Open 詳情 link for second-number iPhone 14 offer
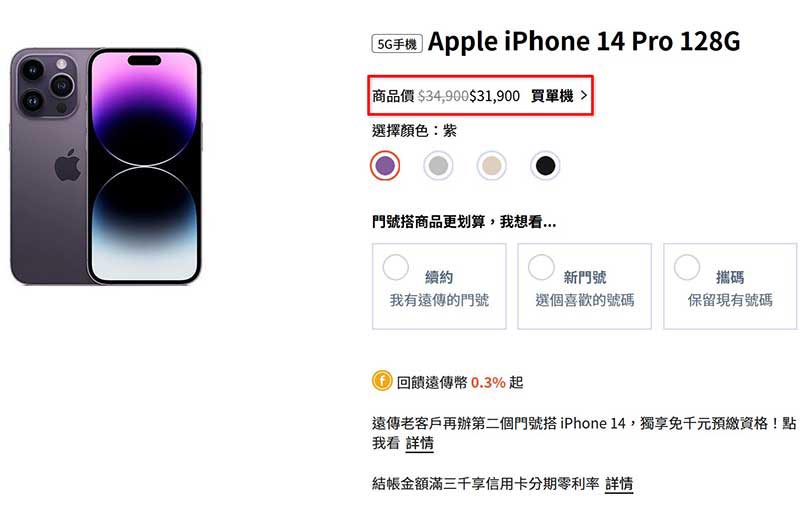 coord(420,442)
